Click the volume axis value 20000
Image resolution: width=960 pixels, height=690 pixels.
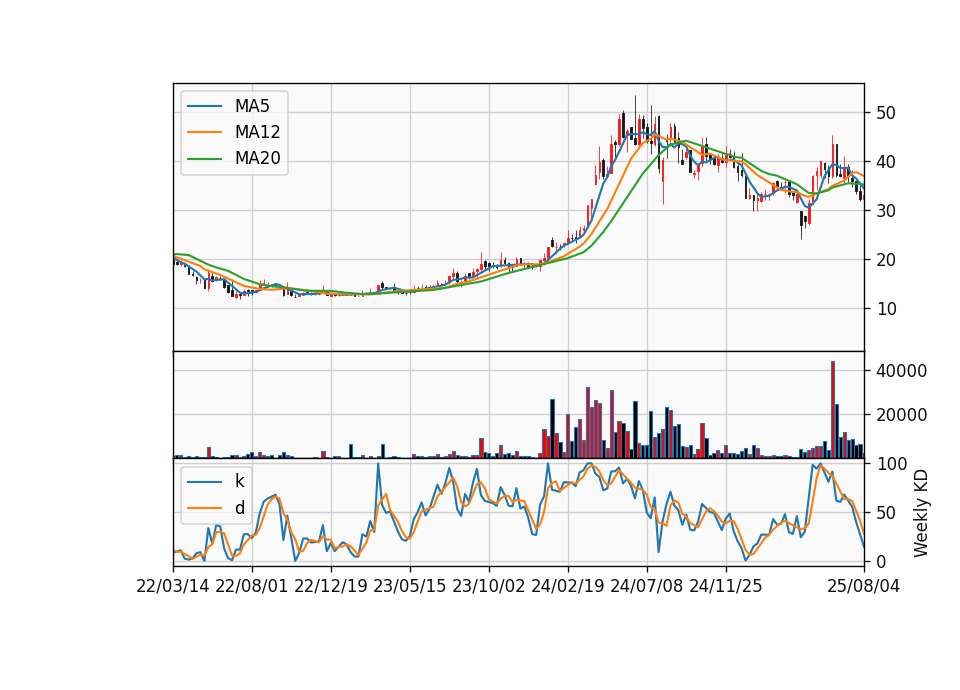point(901,415)
